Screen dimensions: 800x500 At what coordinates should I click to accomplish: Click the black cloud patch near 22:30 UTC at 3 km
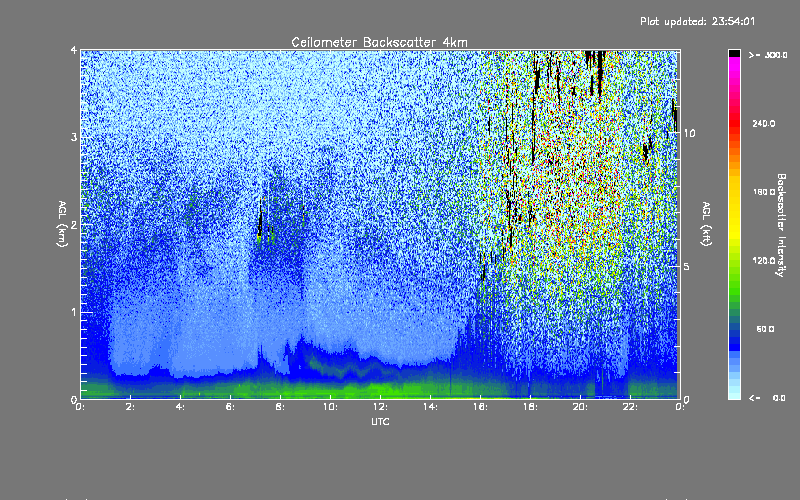click(646, 150)
